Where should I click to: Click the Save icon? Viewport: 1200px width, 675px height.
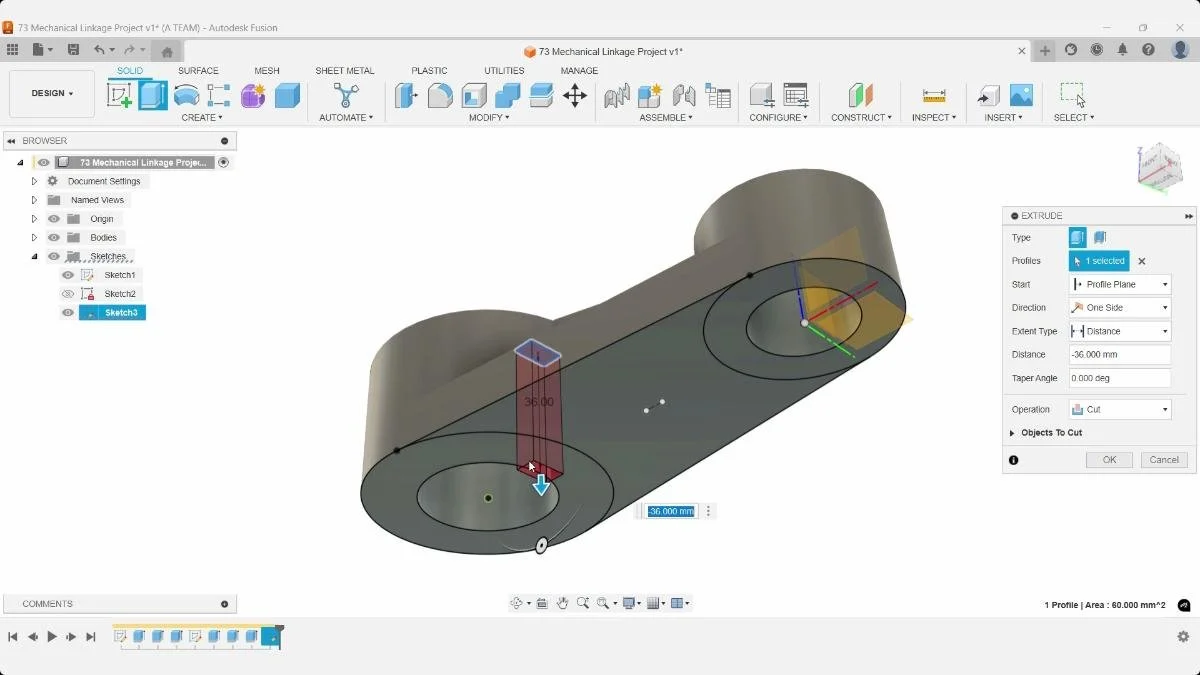click(x=73, y=50)
